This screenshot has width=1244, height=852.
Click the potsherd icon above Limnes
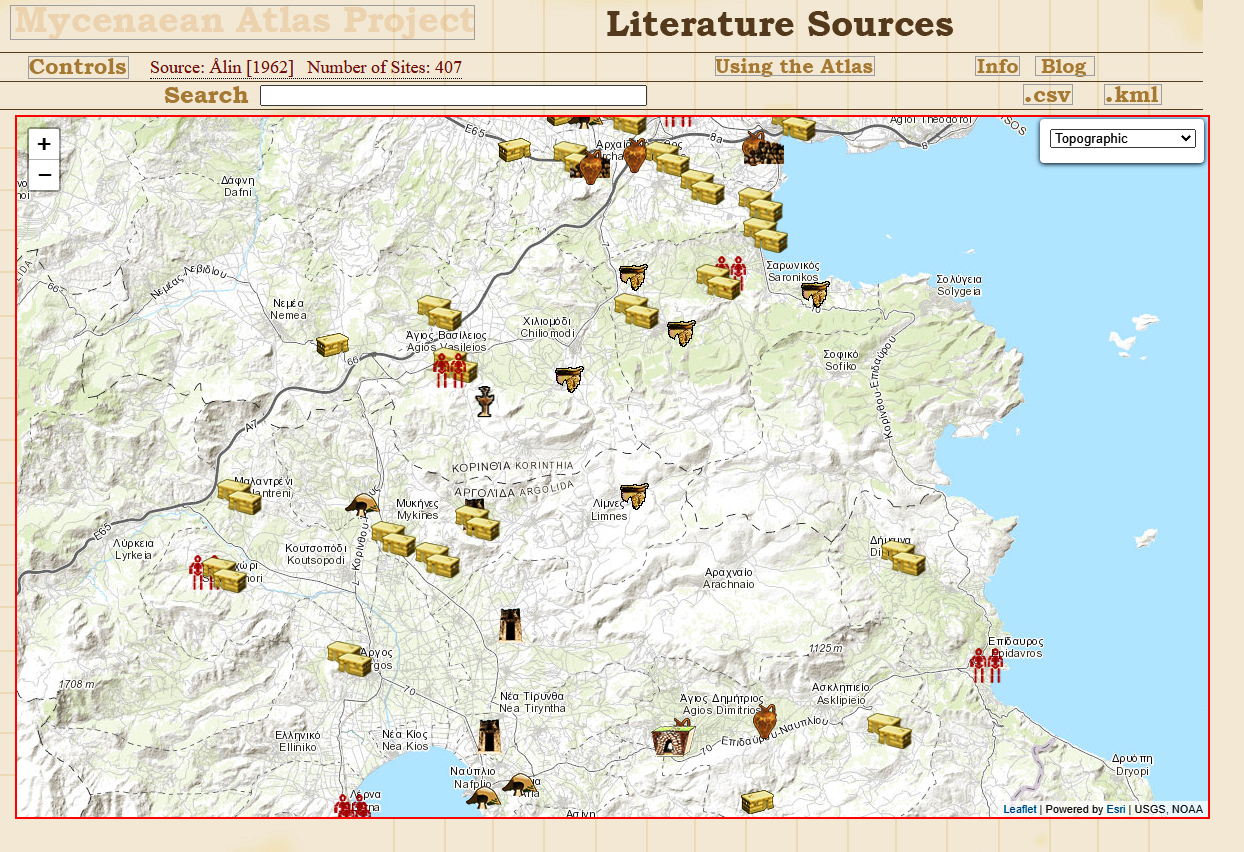coord(634,495)
